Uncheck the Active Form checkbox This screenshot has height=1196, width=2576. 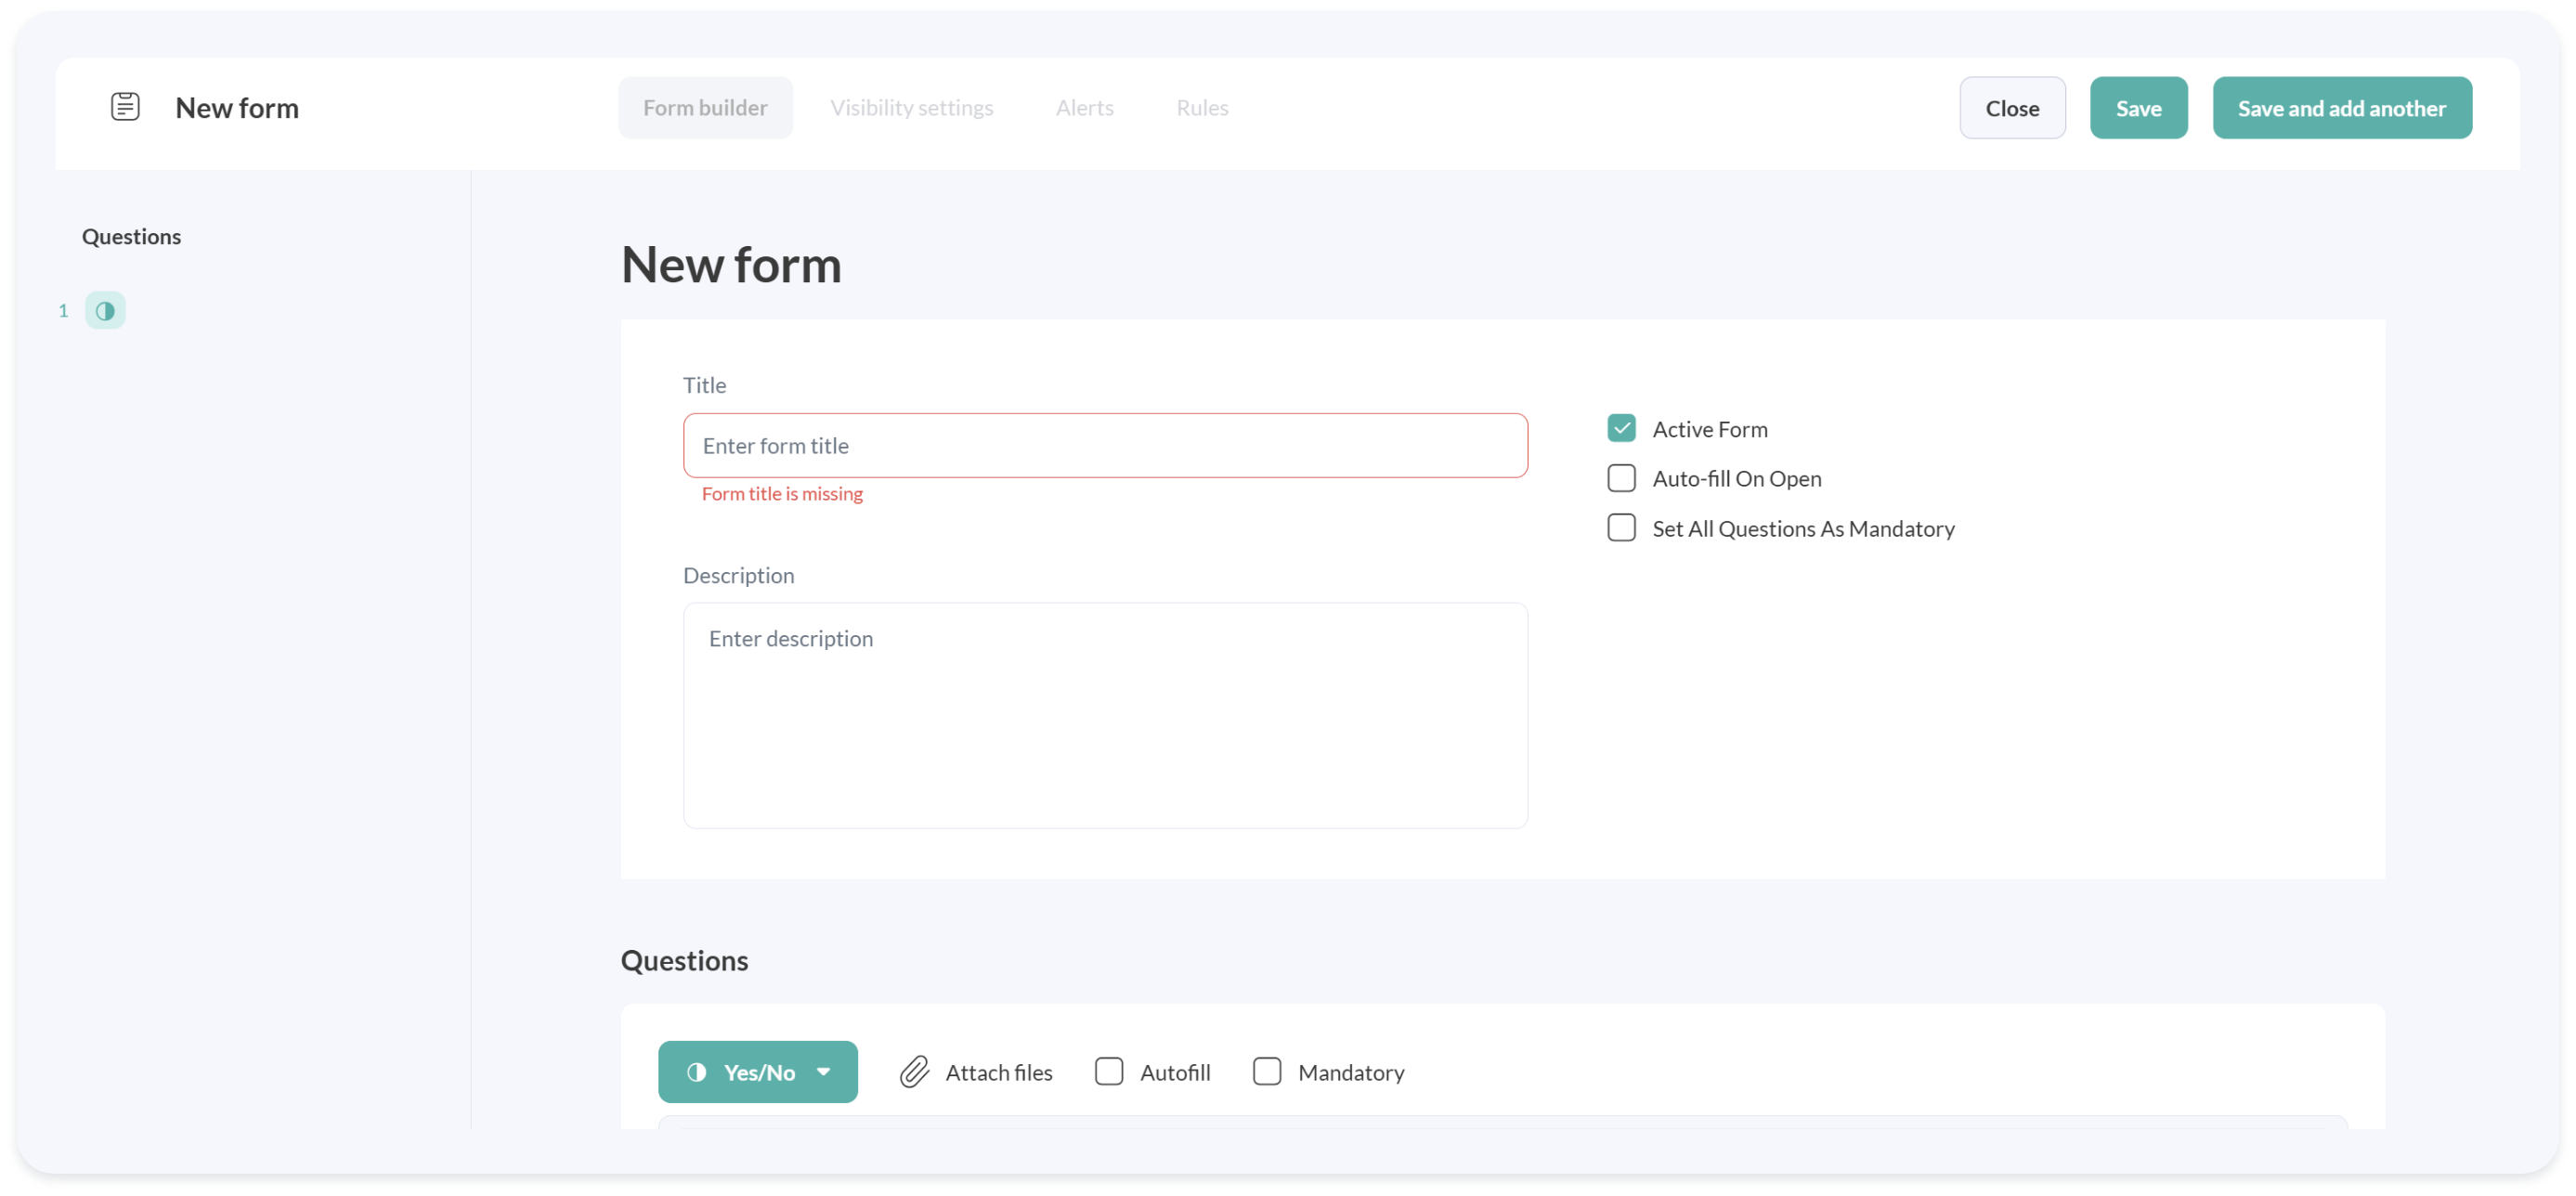[1621, 428]
